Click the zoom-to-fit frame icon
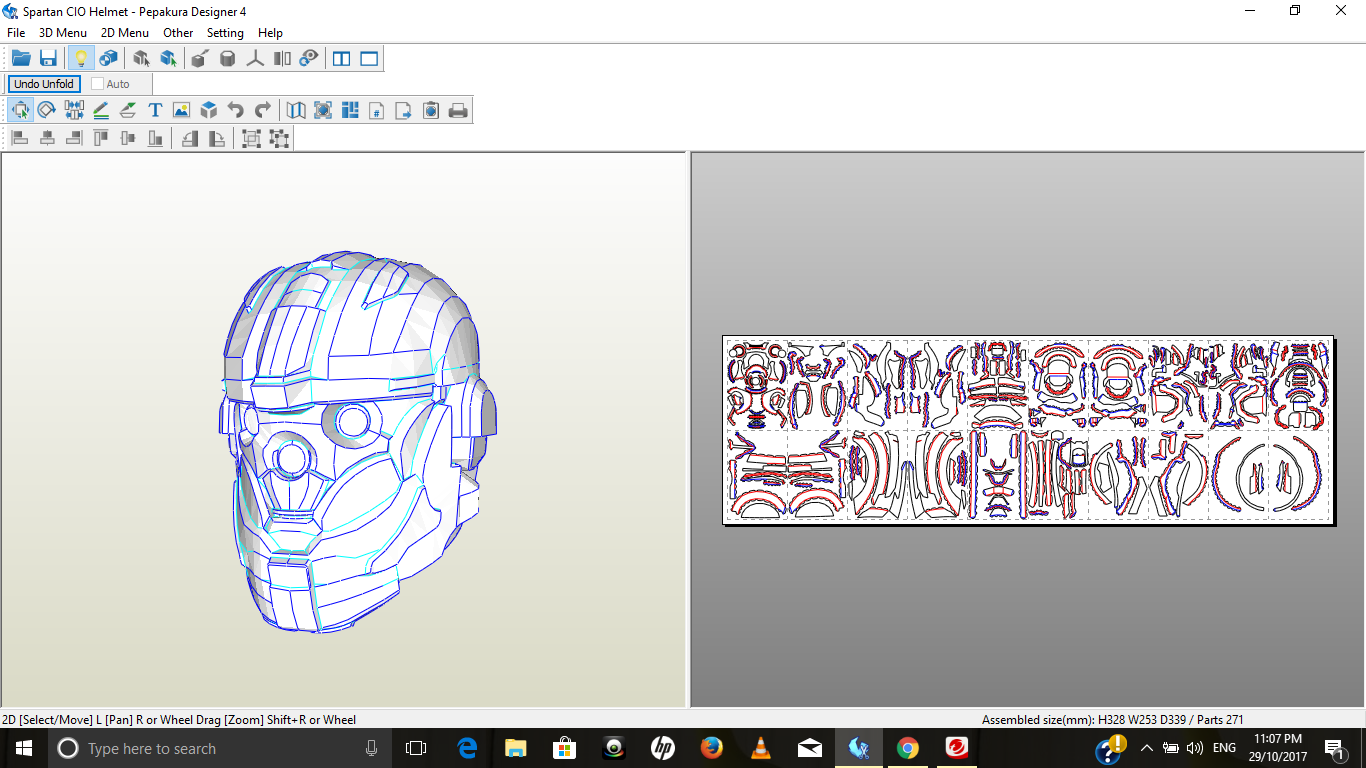This screenshot has height=768, width=1366. click(323, 110)
